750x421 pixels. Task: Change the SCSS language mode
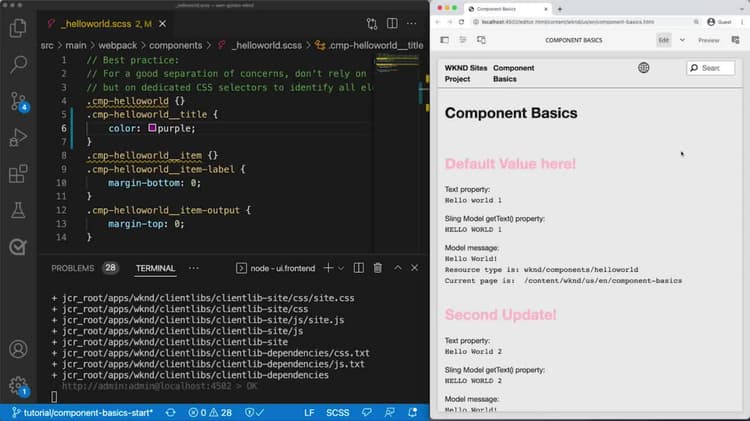pos(337,412)
